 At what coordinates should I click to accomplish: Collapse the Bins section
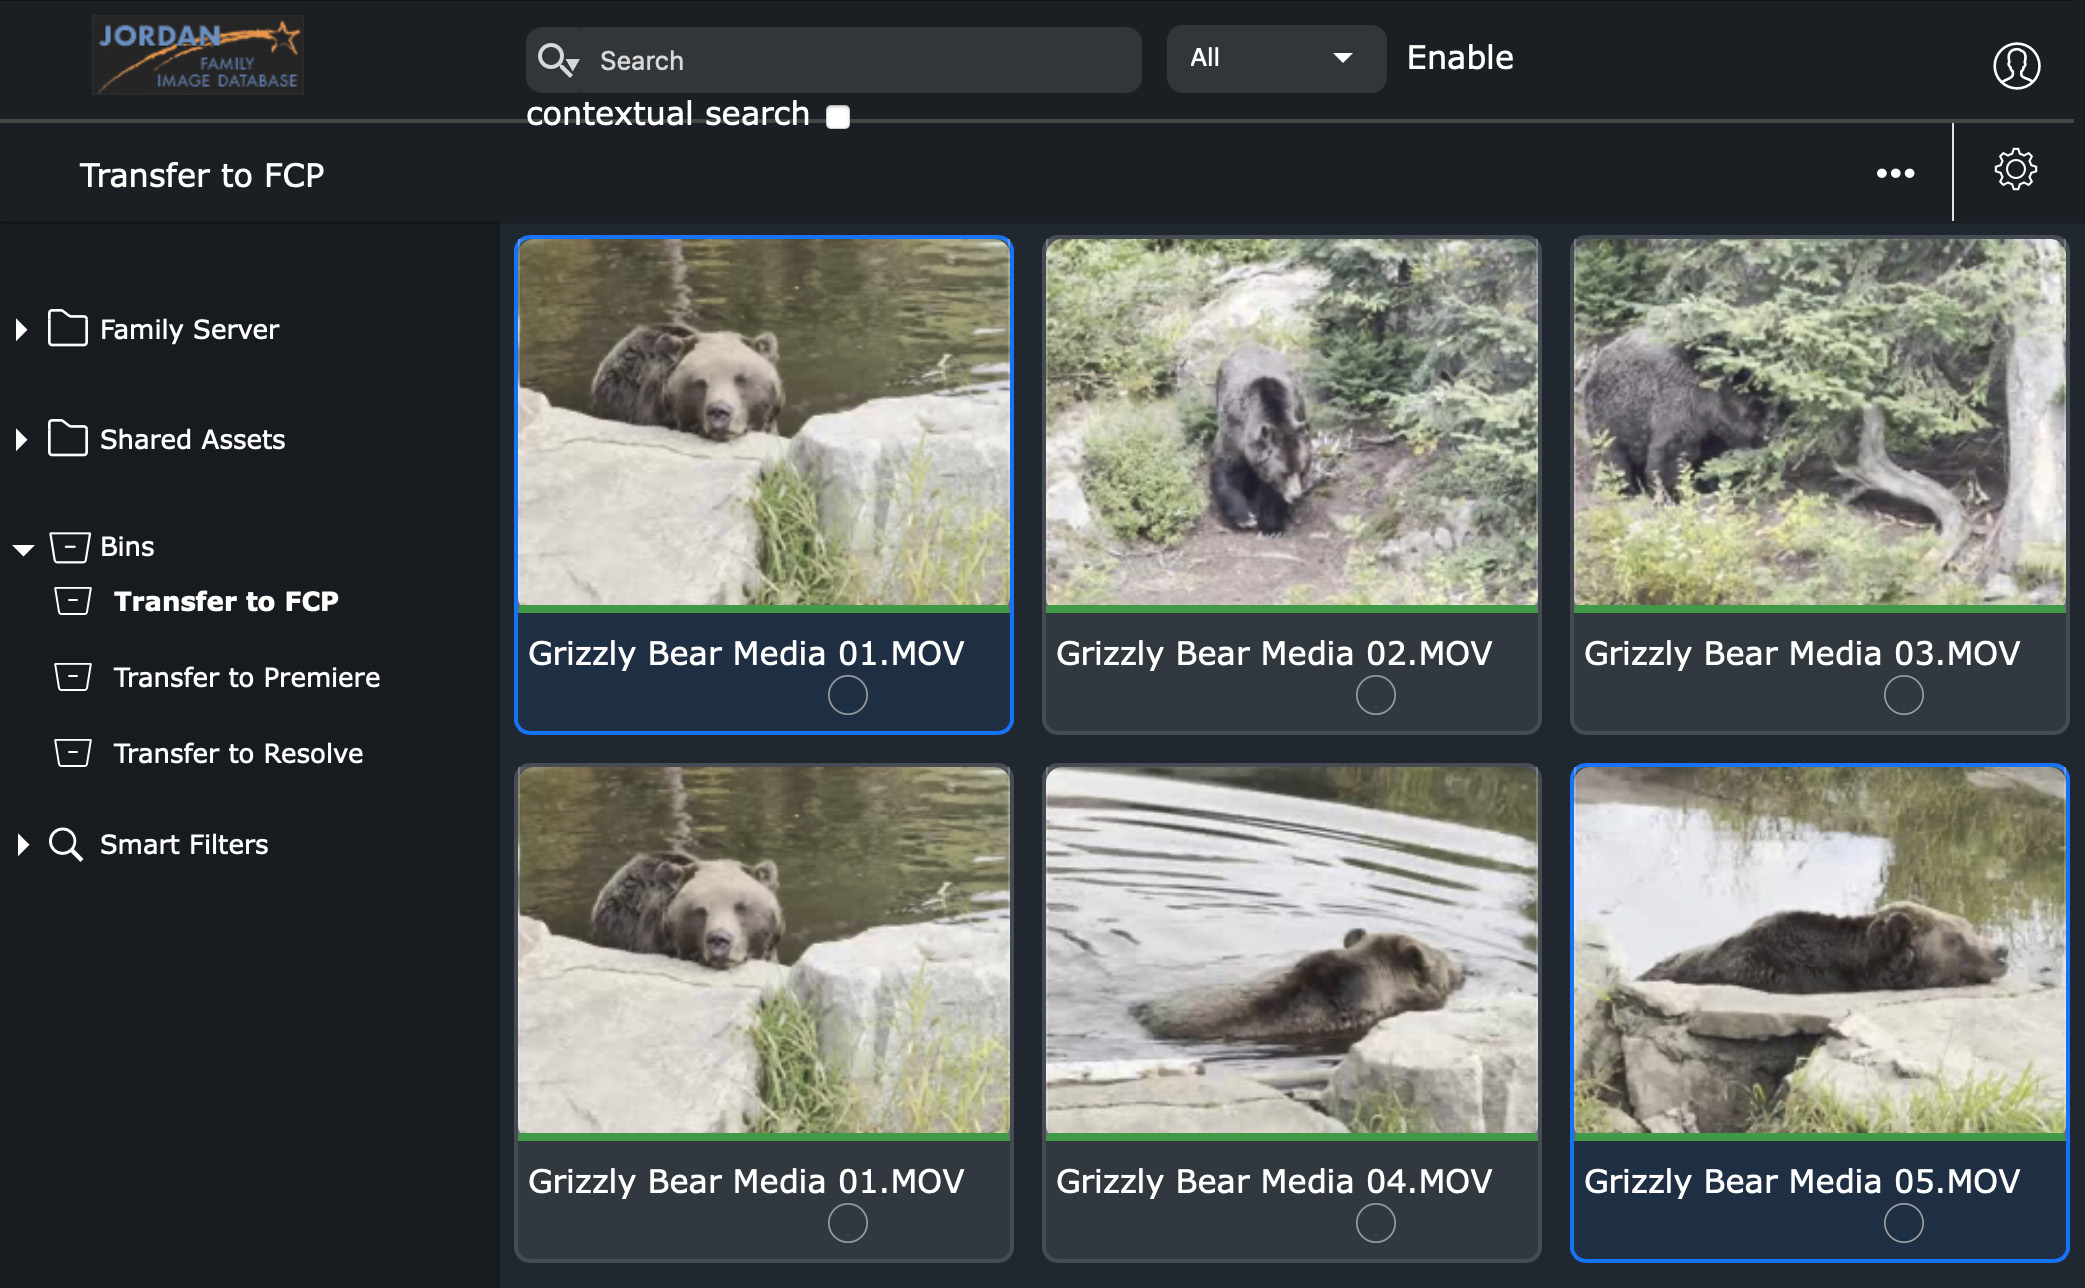(23, 548)
